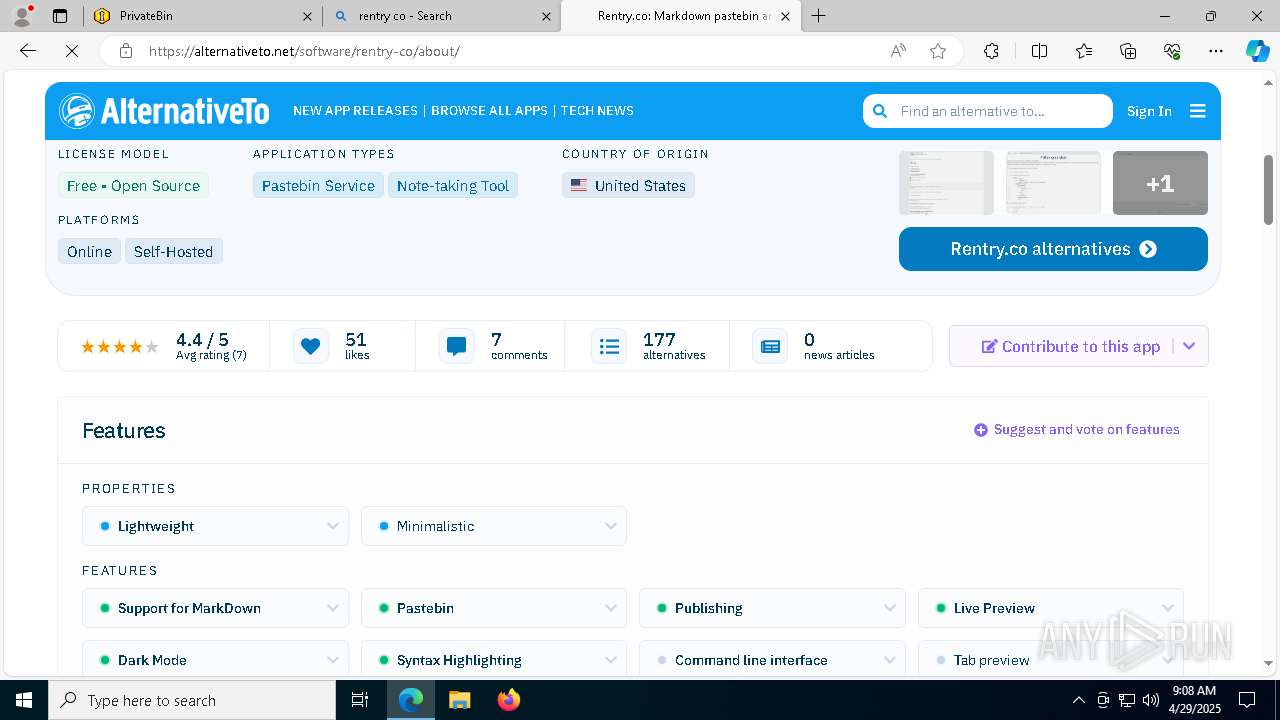The height and width of the screenshot is (720, 1280).
Task: Expand Command line interface feature
Action: click(772, 660)
